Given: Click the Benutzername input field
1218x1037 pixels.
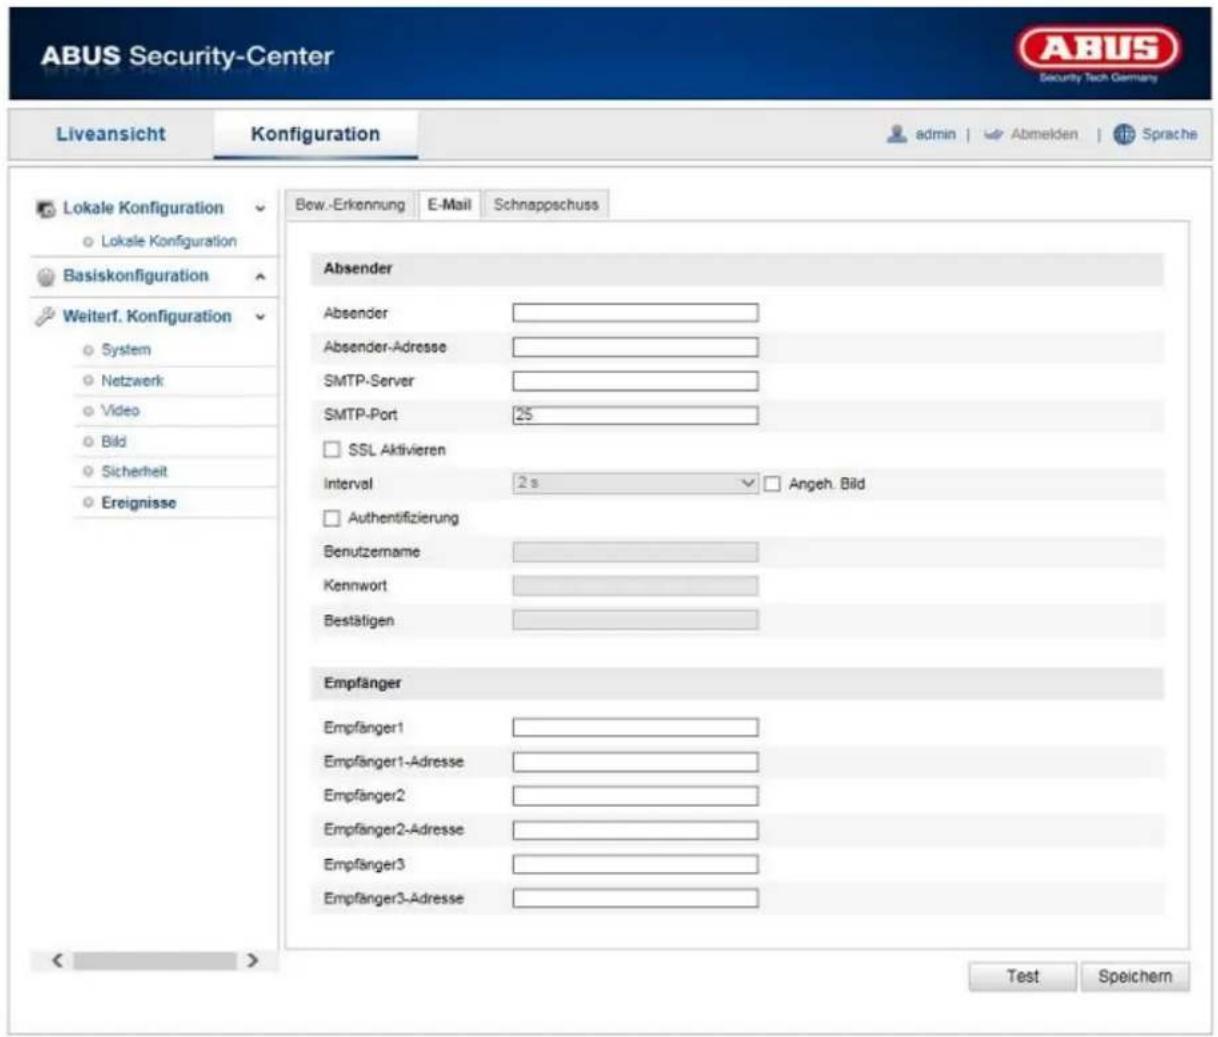Looking at the screenshot, I should coord(635,552).
